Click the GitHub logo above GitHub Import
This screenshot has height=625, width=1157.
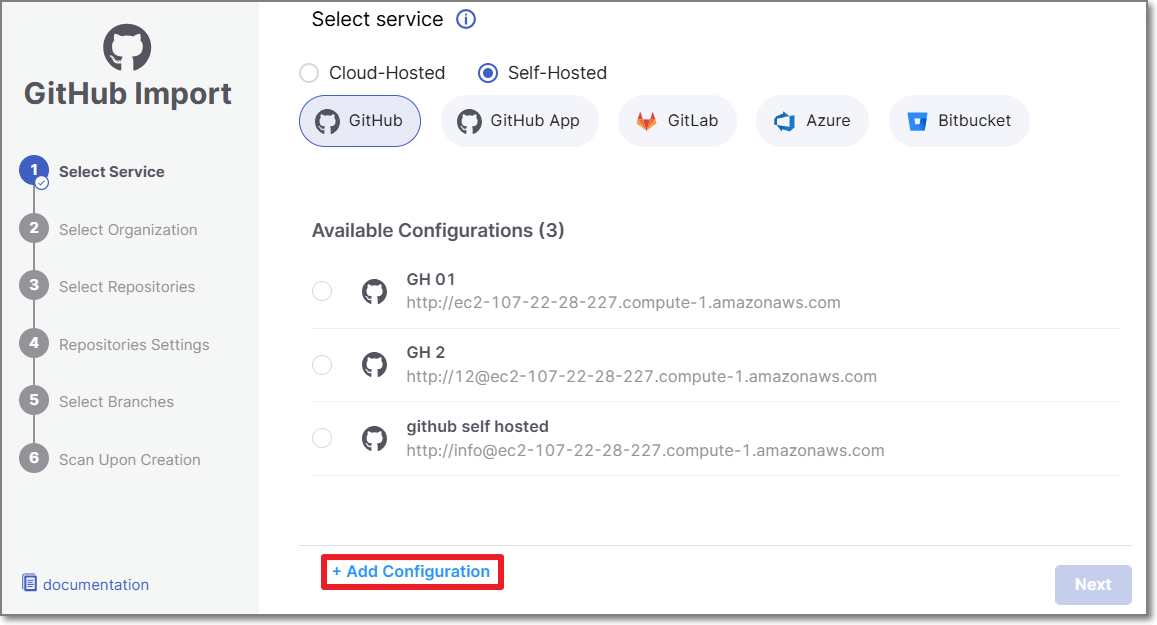(127, 47)
